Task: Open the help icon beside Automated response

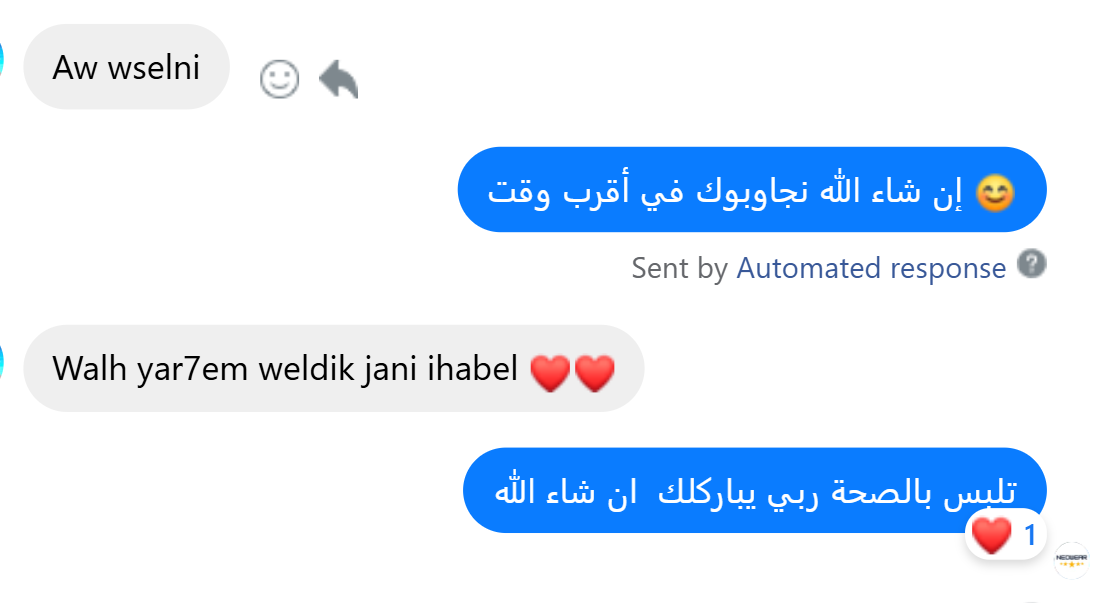Action: [1032, 264]
